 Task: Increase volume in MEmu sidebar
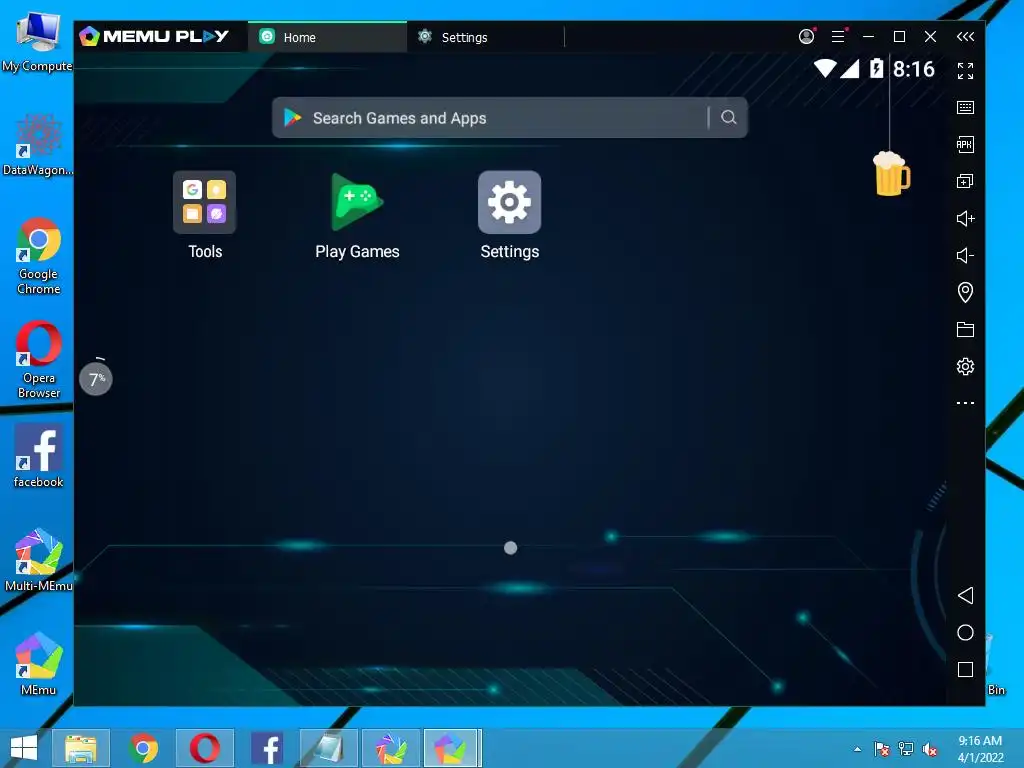[x=965, y=218]
